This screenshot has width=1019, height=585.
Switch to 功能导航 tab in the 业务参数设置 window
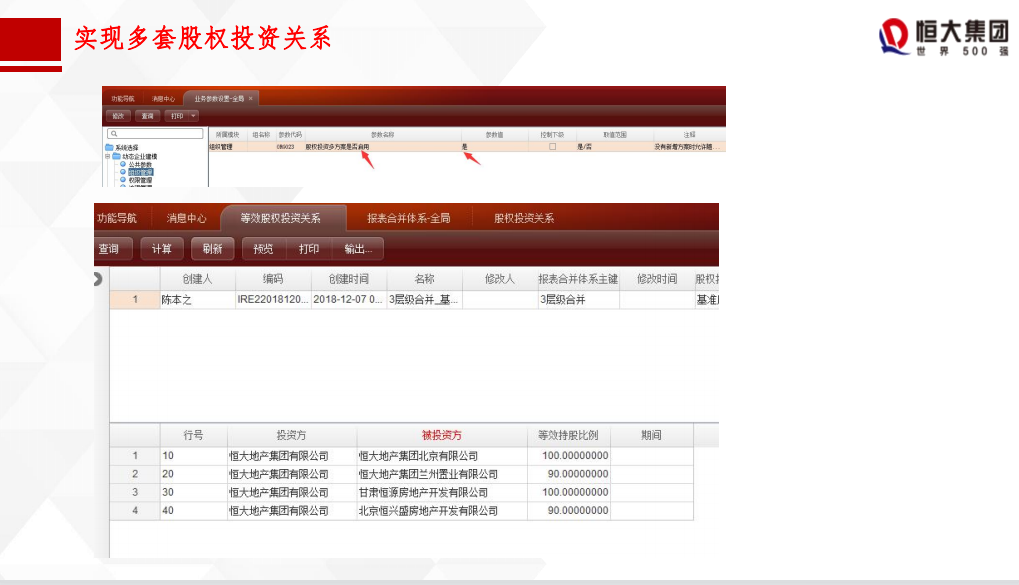[x=123, y=99]
